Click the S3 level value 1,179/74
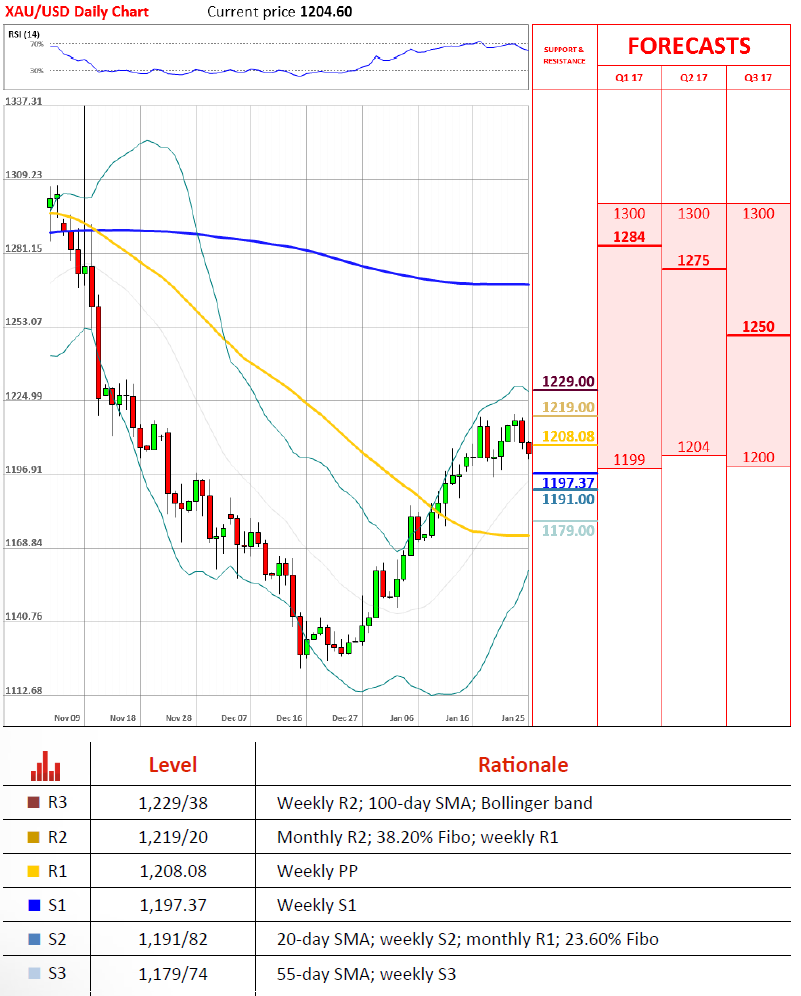 (173, 973)
